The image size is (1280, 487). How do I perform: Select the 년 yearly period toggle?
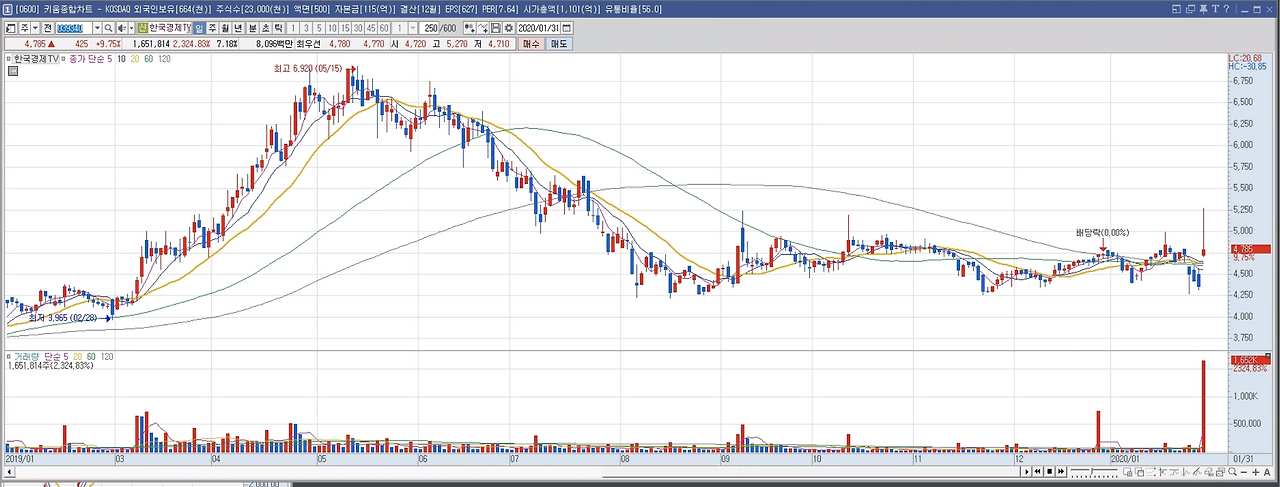coord(237,28)
